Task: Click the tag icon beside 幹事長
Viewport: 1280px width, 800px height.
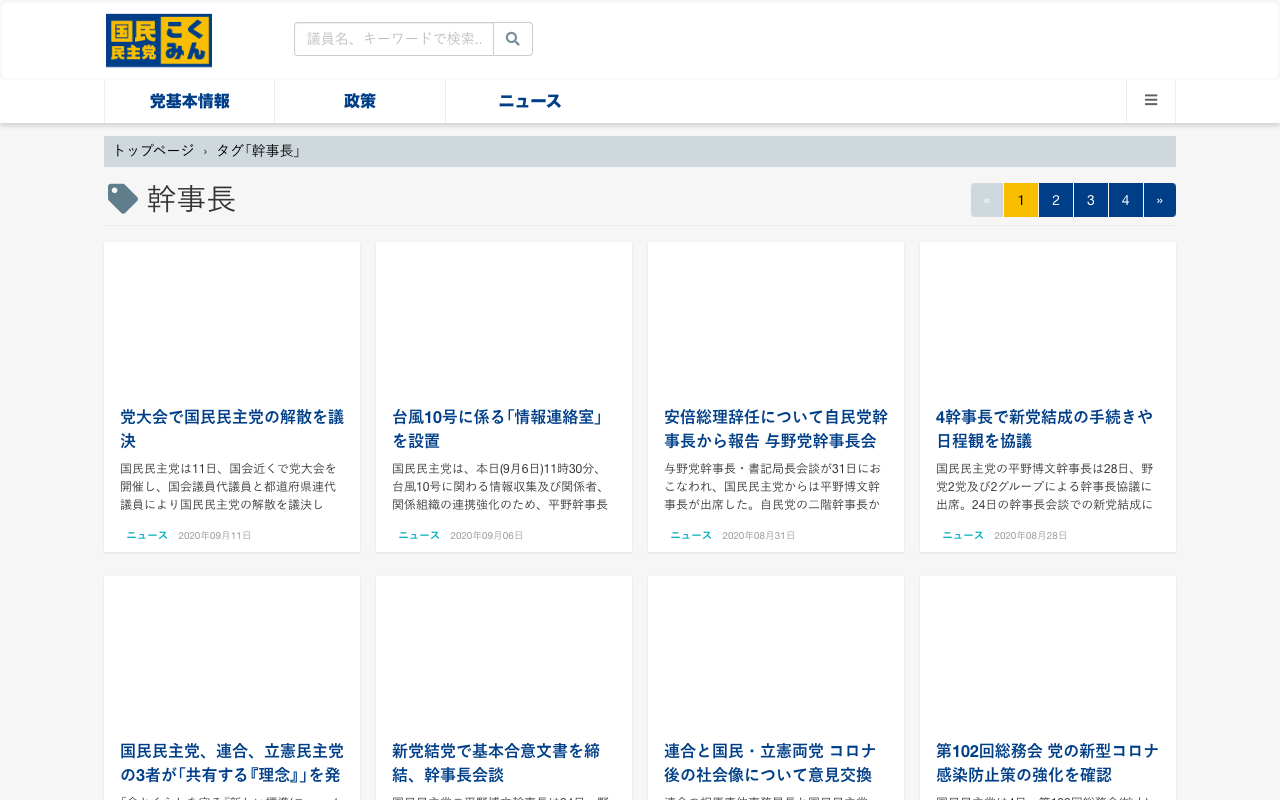Action: click(x=122, y=199)
